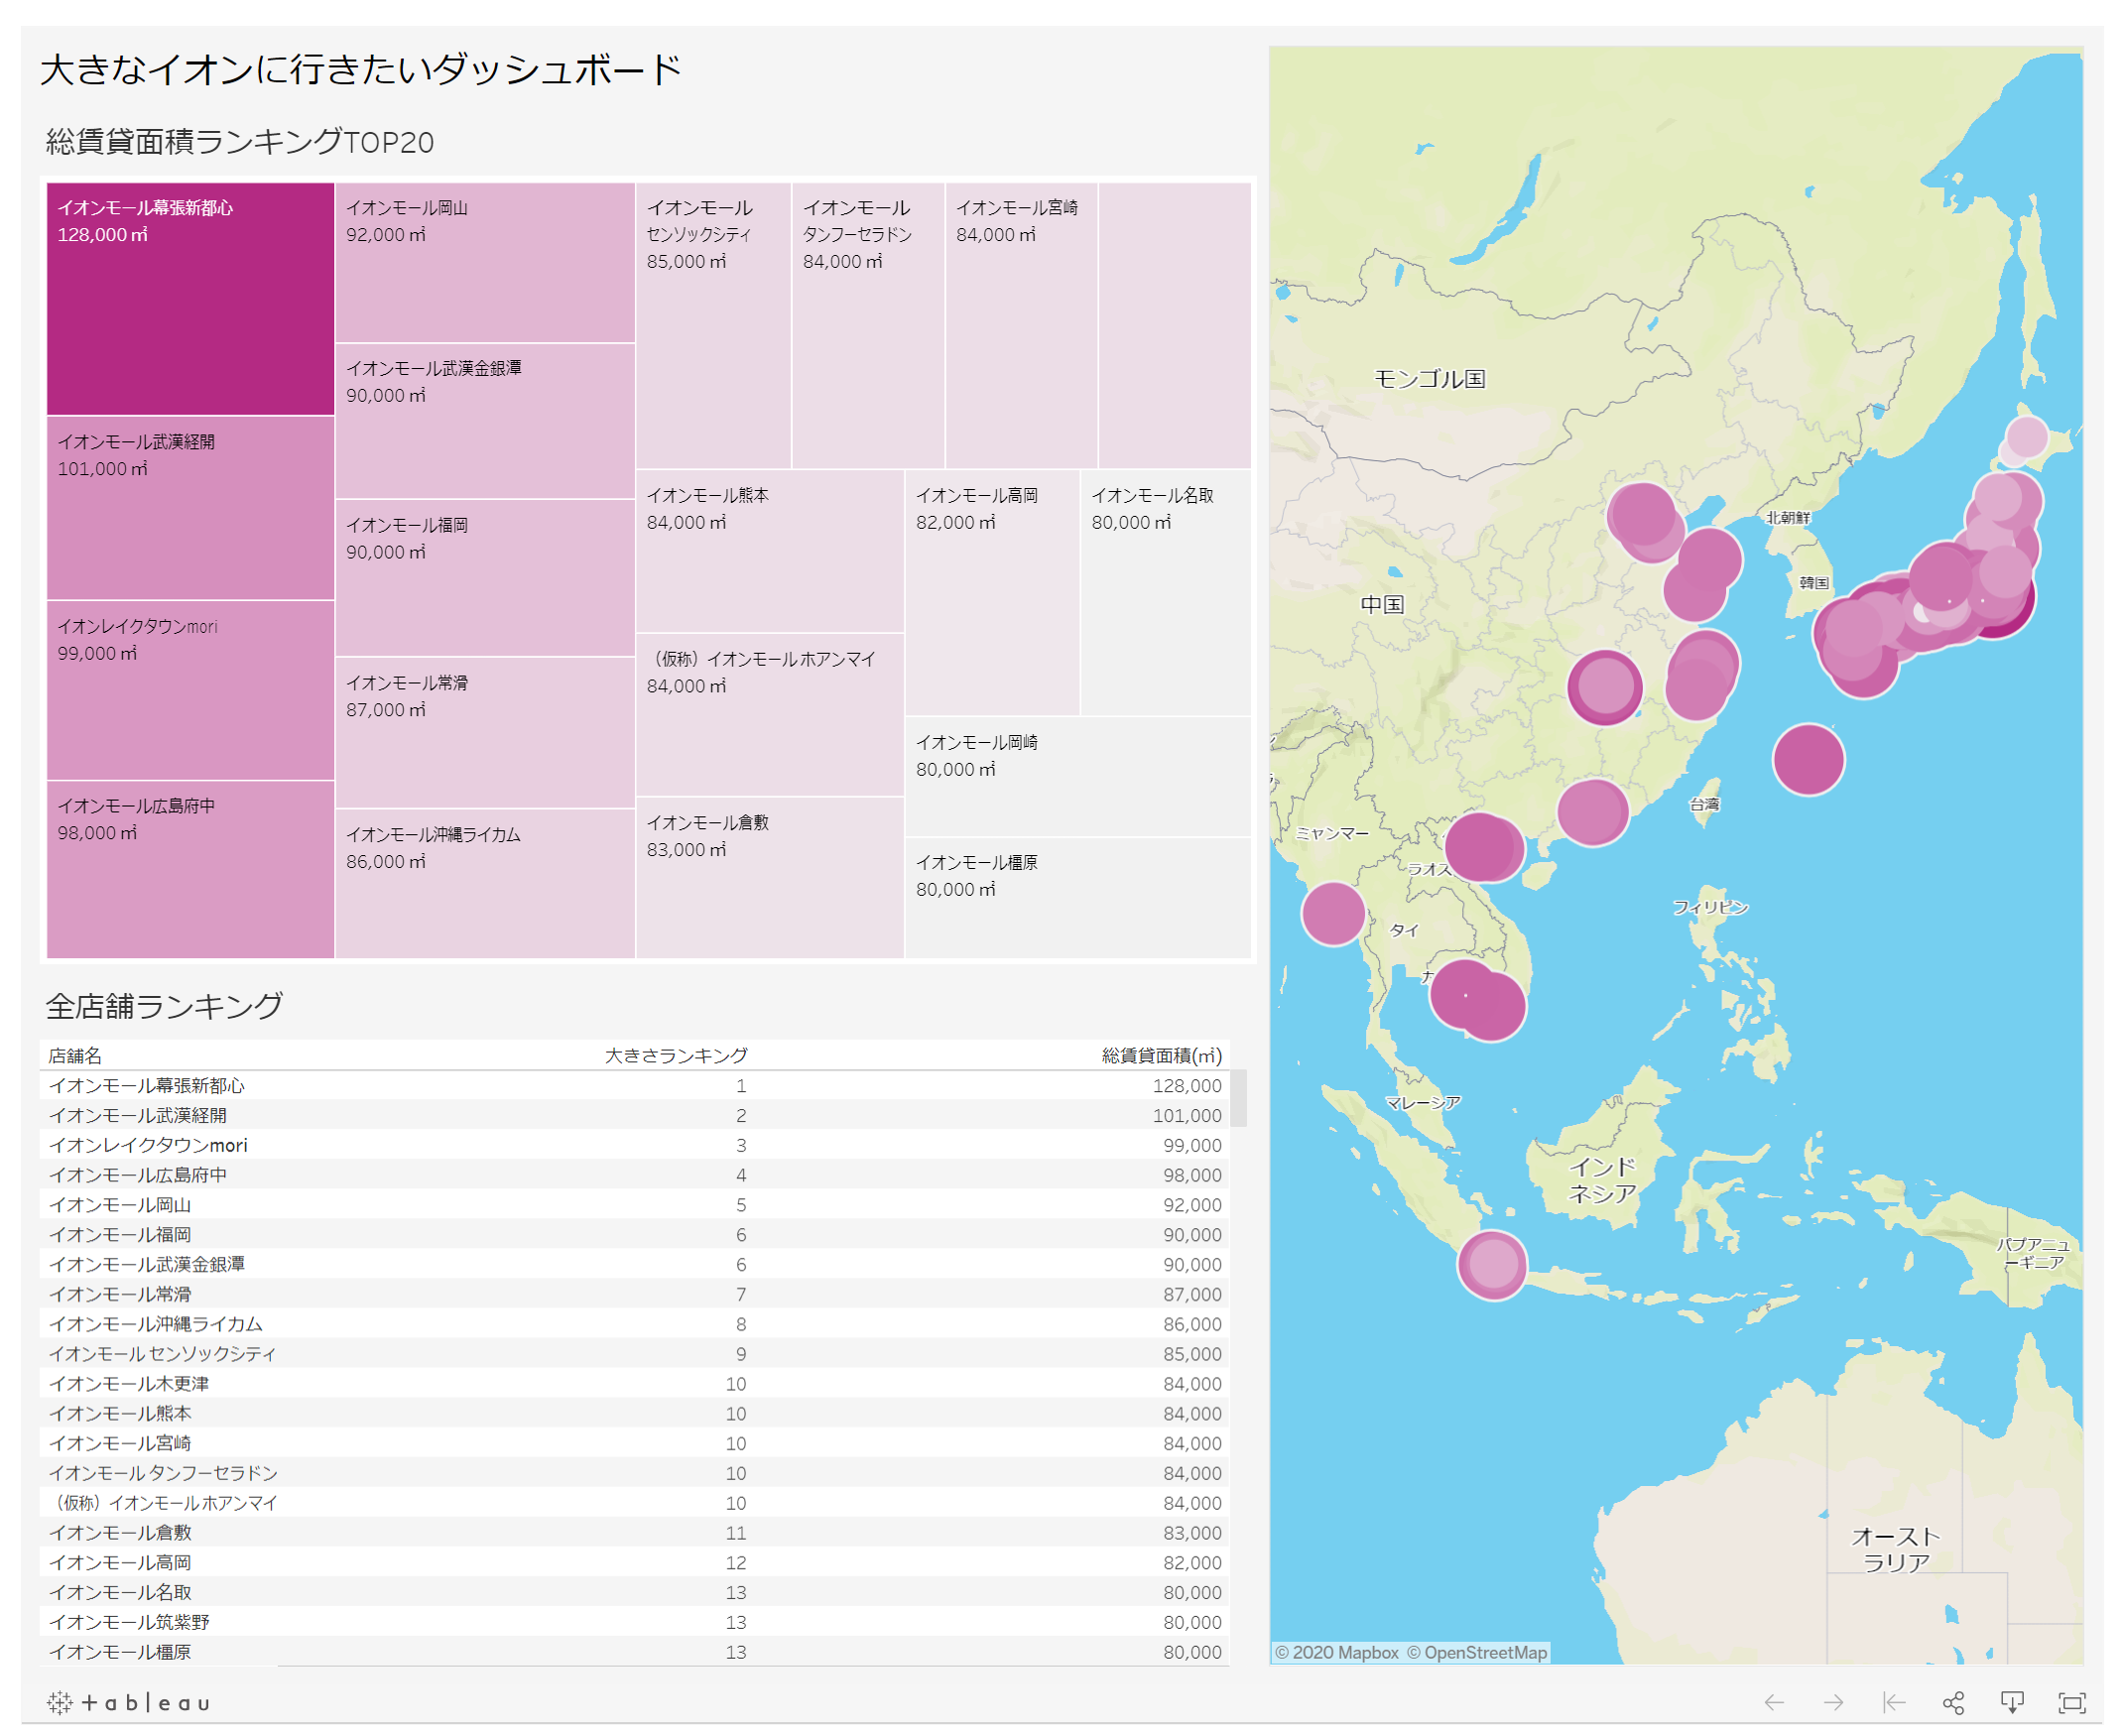
Task: Click the イオンモール常滑 table row name
Action: pos(119,1295)
